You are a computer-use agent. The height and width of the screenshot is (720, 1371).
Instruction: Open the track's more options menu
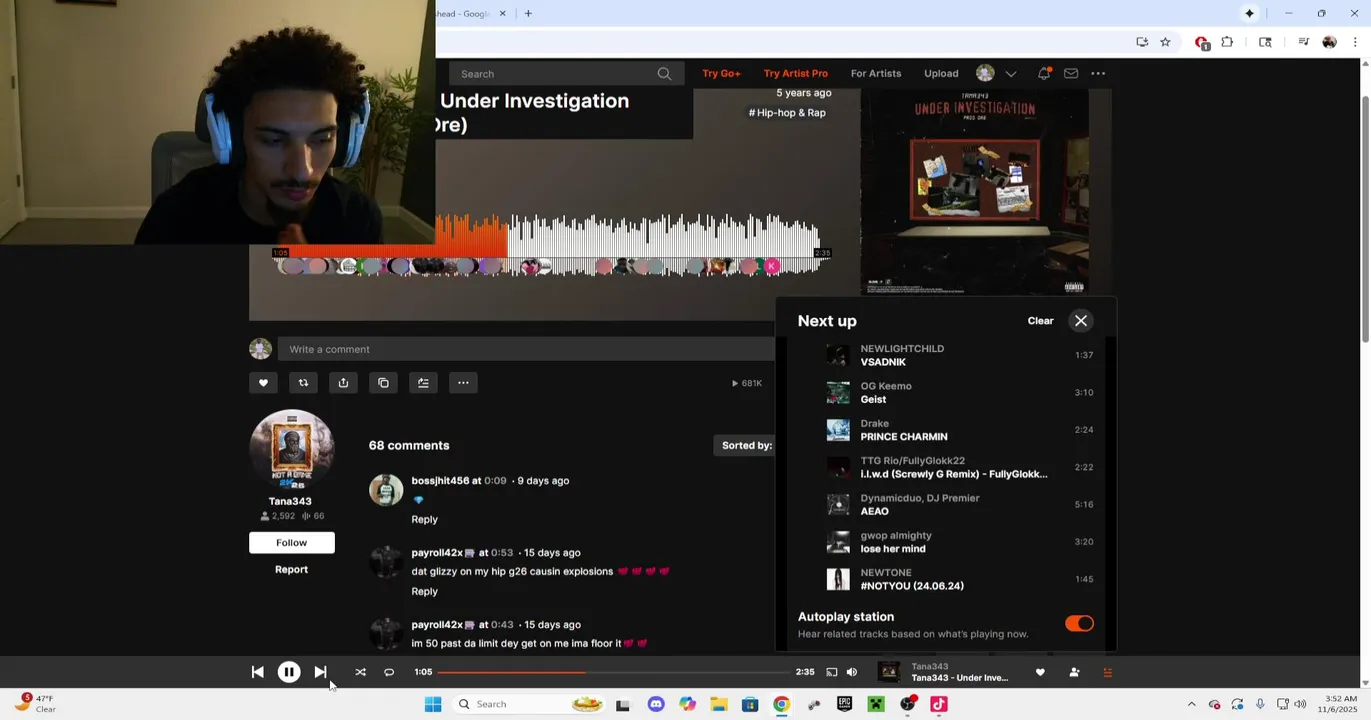tap(463, 383)
